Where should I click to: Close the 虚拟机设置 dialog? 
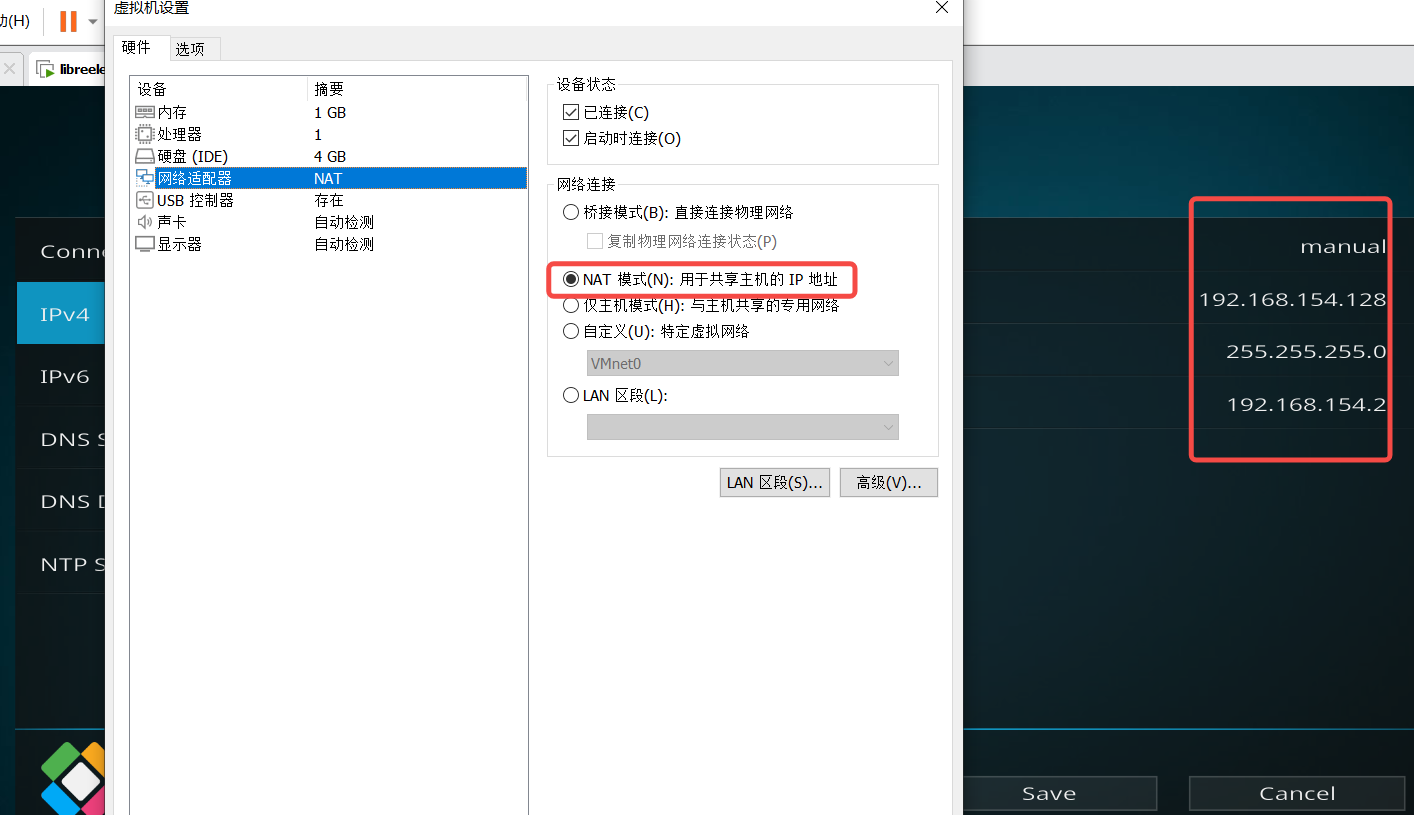click(941, 7)
